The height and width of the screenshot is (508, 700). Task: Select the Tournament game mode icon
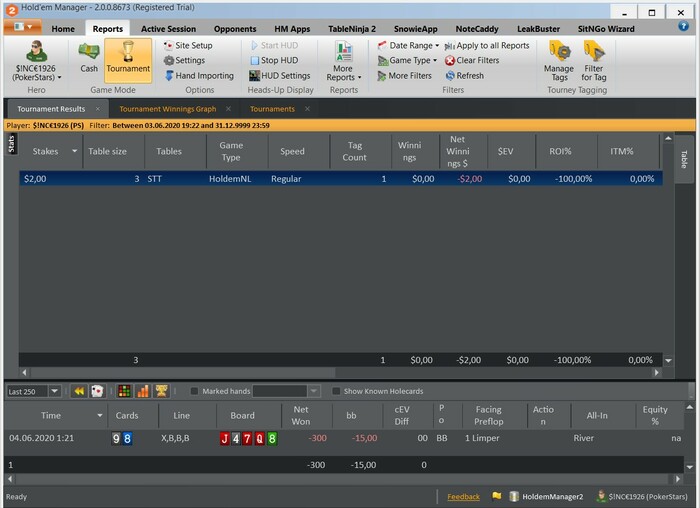coord(128,58)
